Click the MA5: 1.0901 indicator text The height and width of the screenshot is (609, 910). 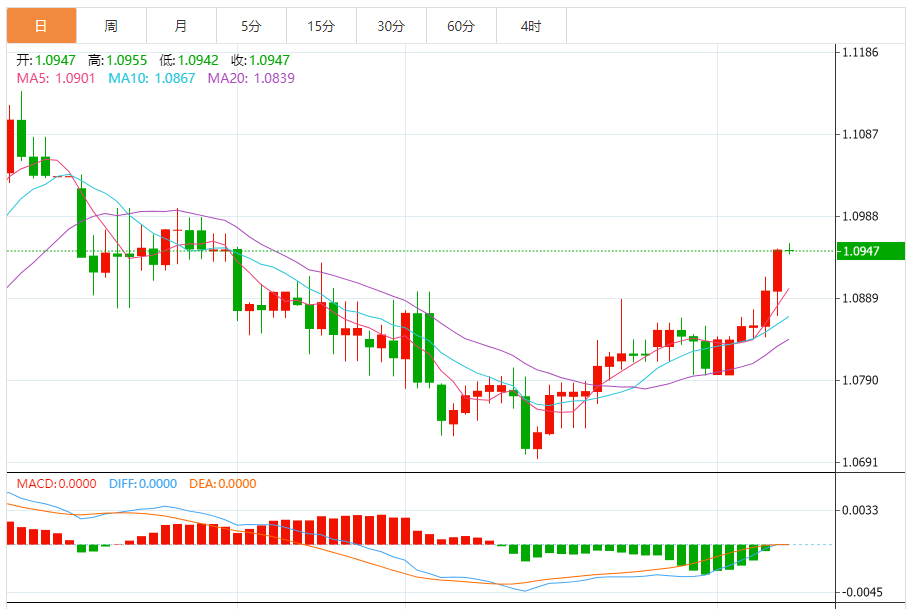click(x=56, y=78)
